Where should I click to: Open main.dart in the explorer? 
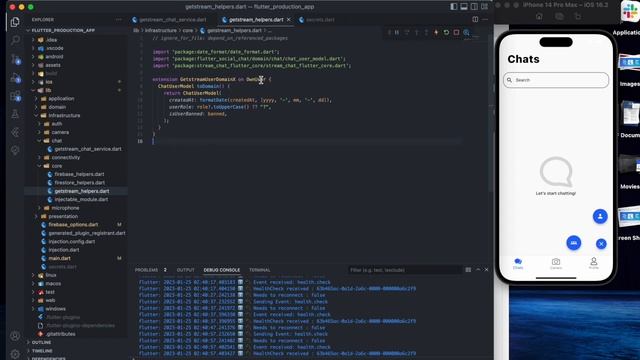[59, 258]
